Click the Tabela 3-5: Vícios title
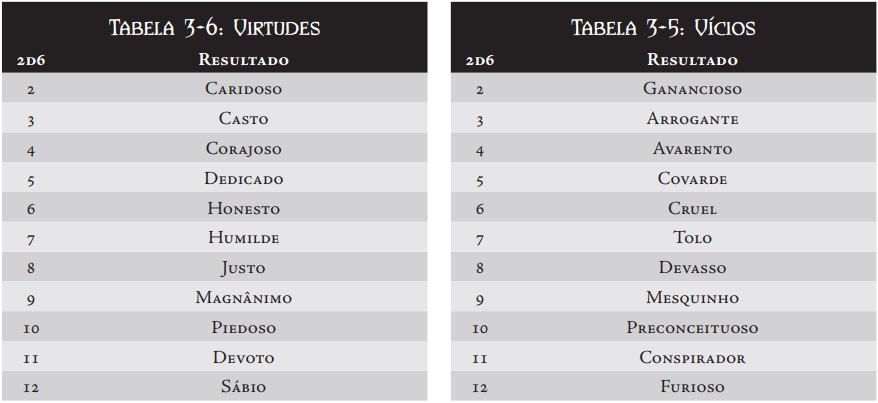The image size is (878, 403). [x=664, y=27]
